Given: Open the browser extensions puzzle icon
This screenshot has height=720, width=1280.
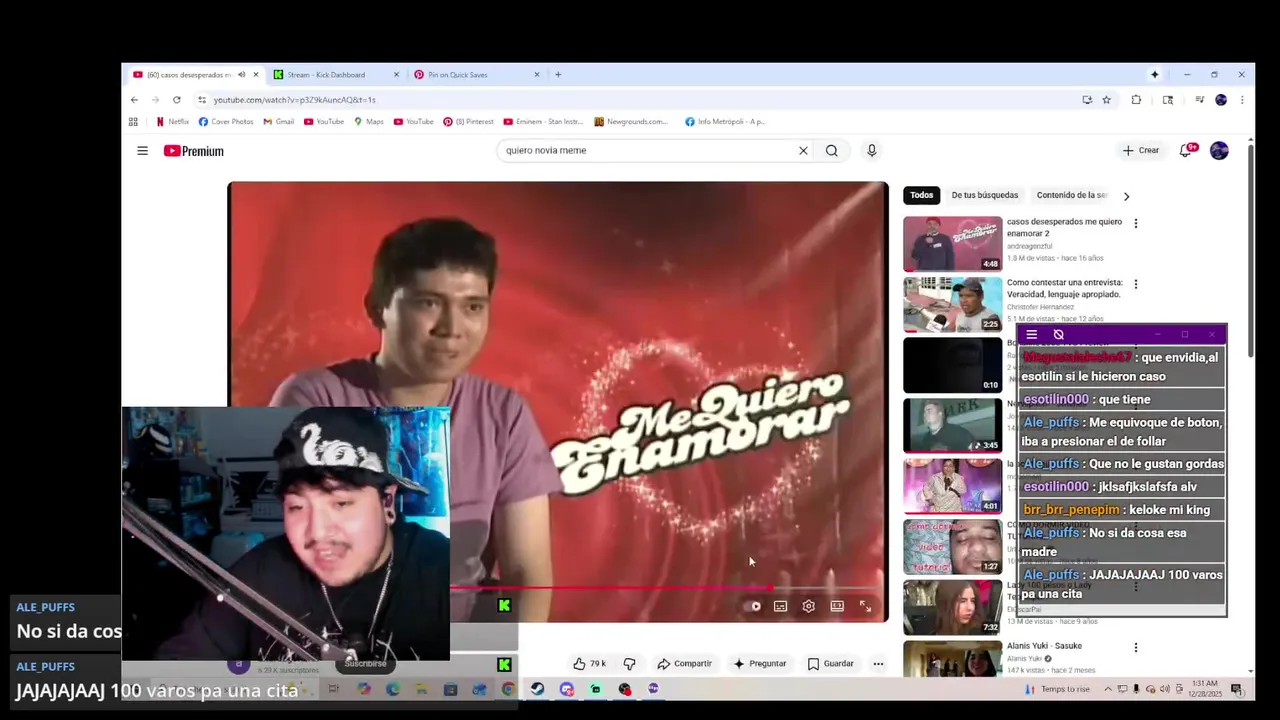Looking at the screenshot, I should pyautogui.click(x=1136, y=100).
